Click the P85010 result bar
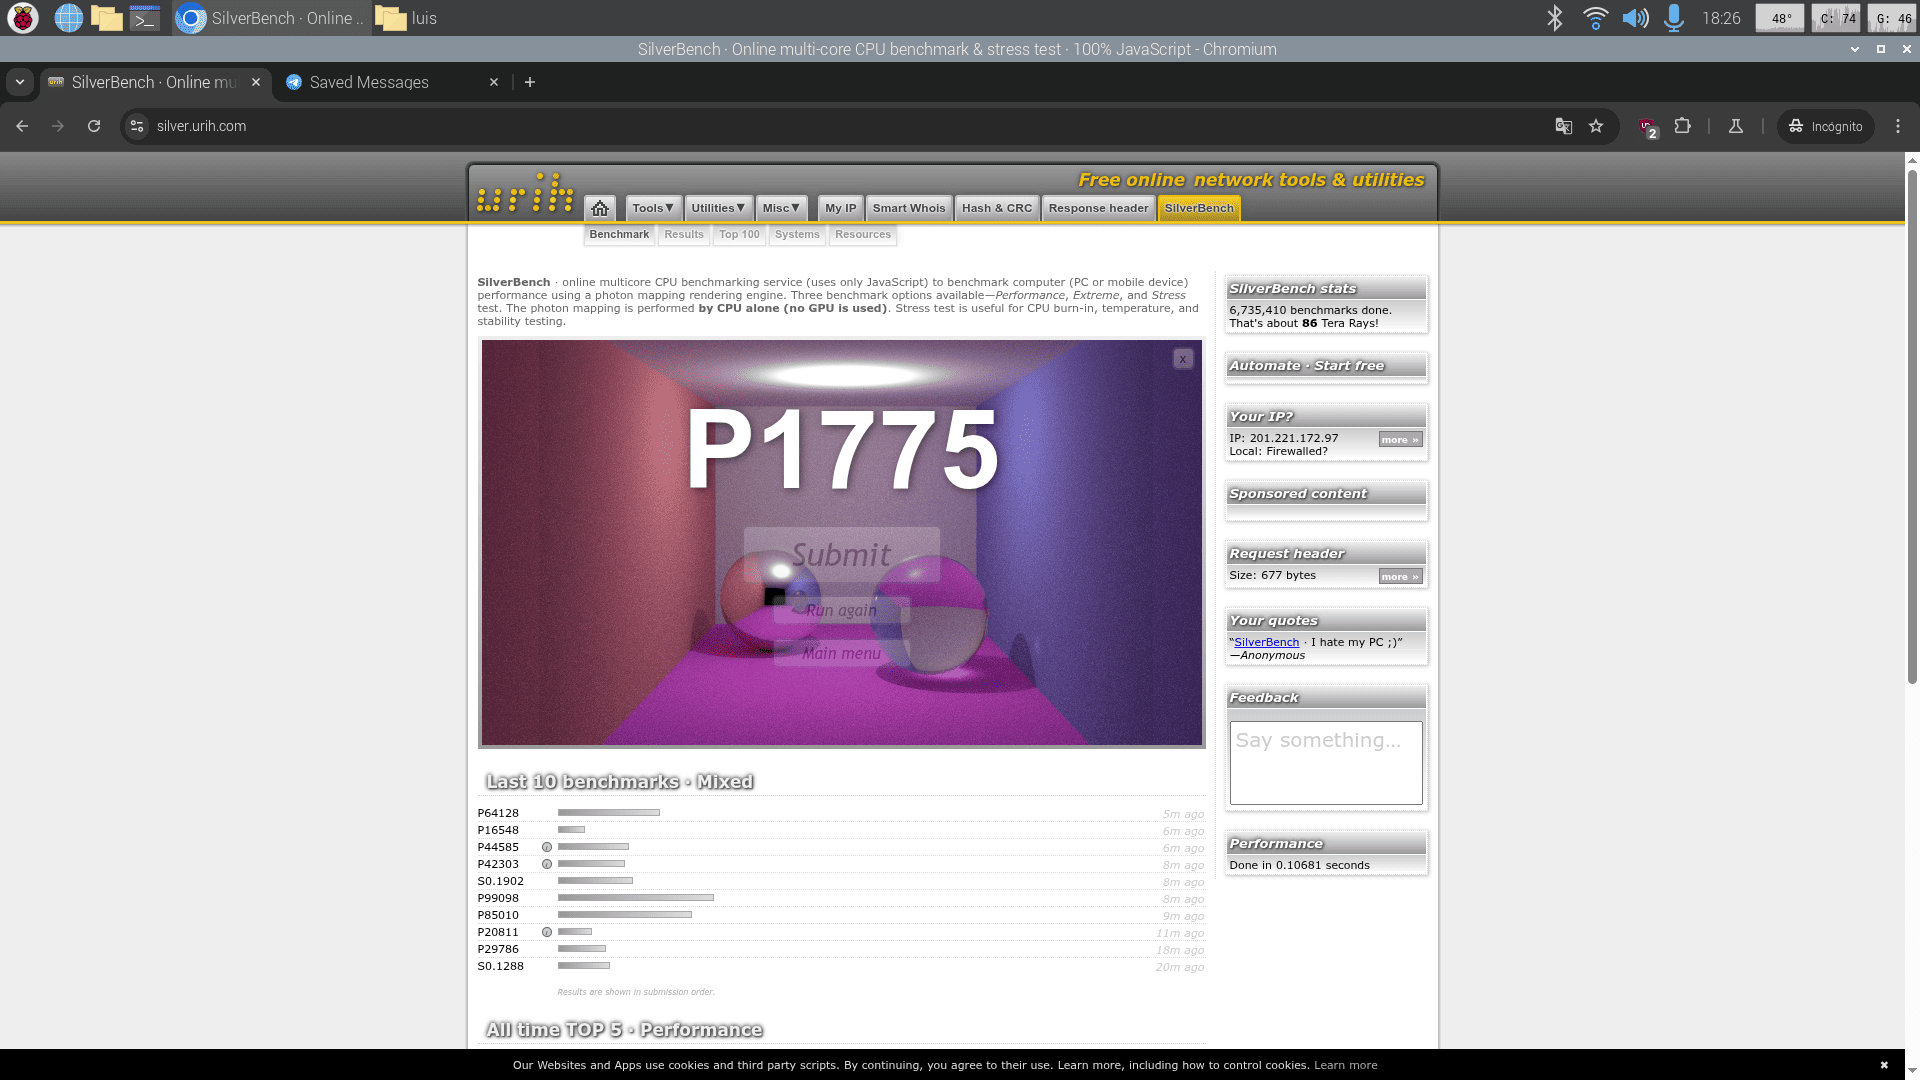Viewport: 1920px width, 1080px height. tap(625, 915)
